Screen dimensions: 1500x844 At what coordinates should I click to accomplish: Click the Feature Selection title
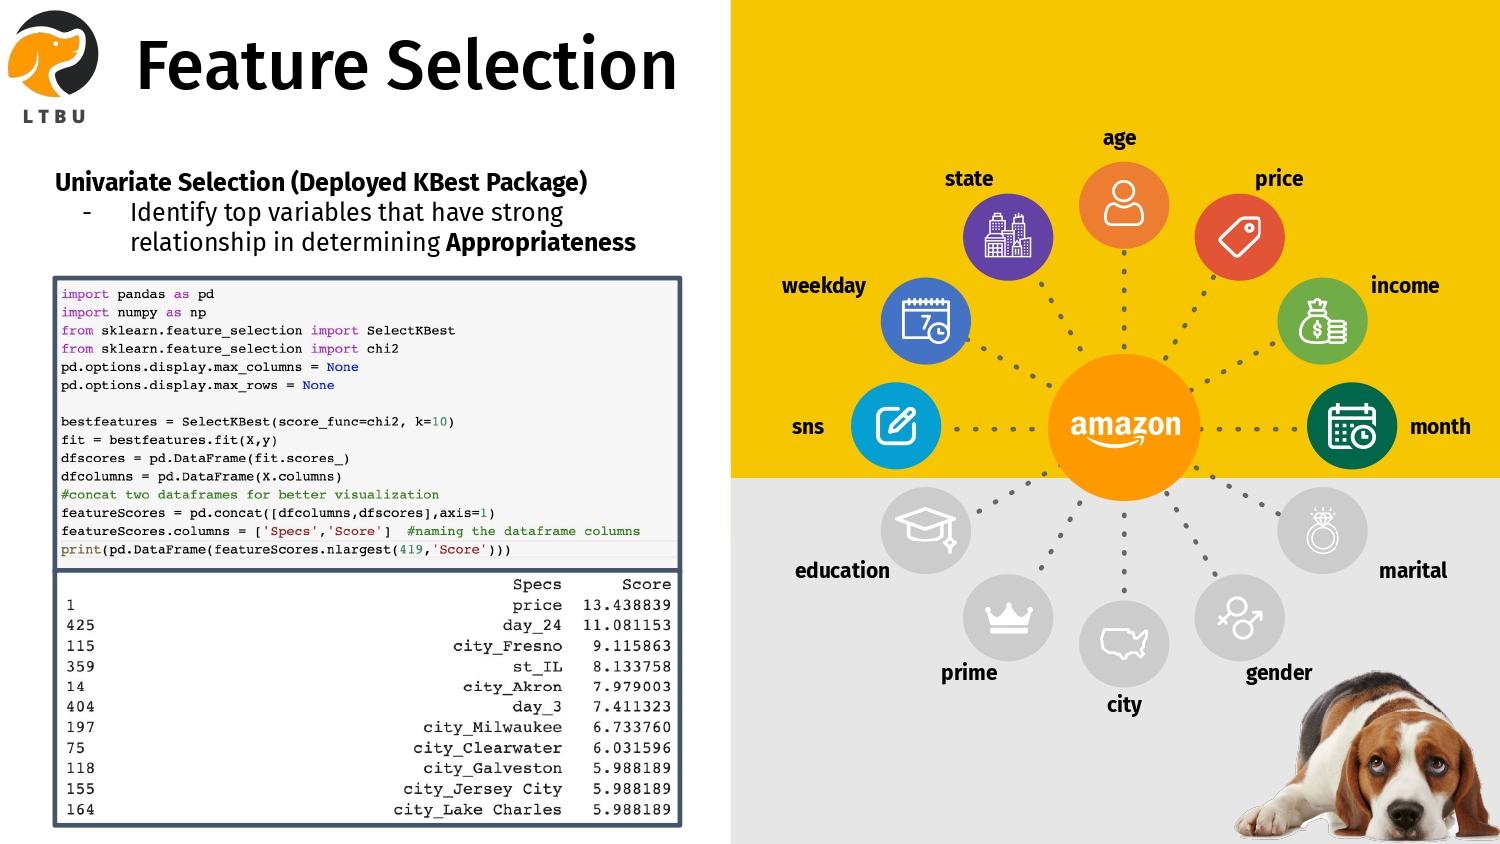[x=406, y=66]
